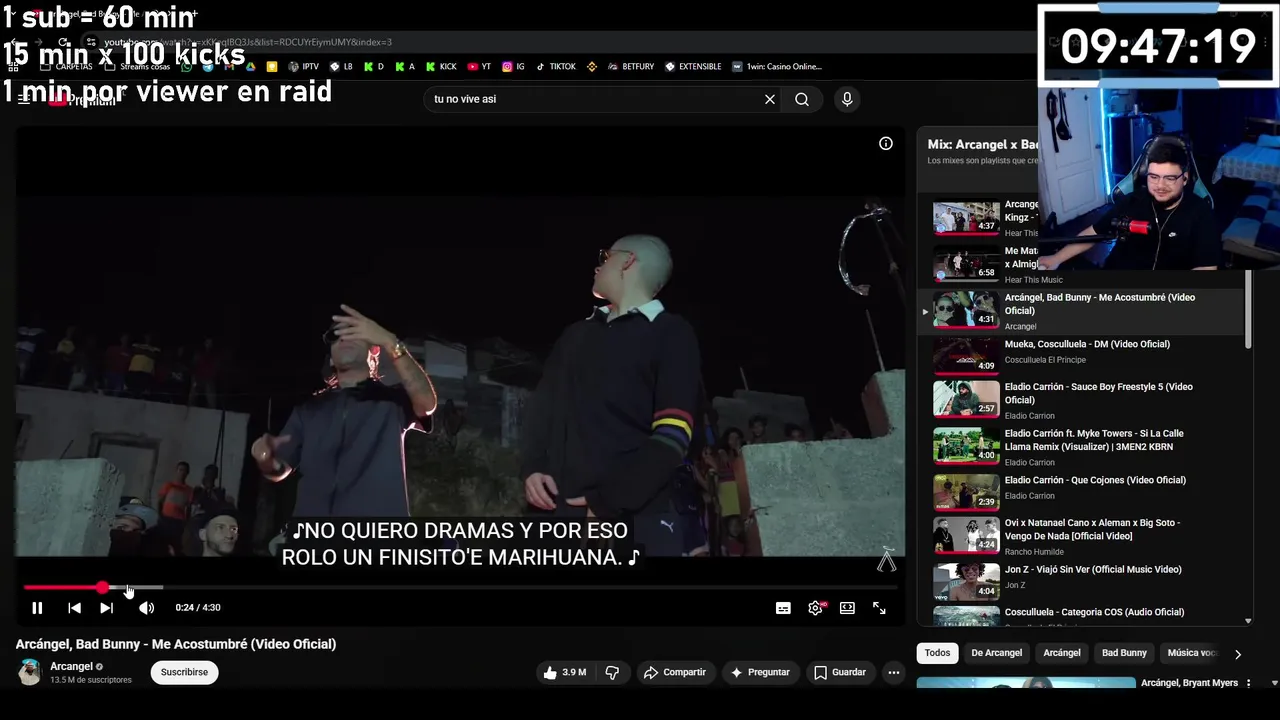Open the BETFURY bookmark
This screenshot has height=720, width=1280.
click(630, 67)
